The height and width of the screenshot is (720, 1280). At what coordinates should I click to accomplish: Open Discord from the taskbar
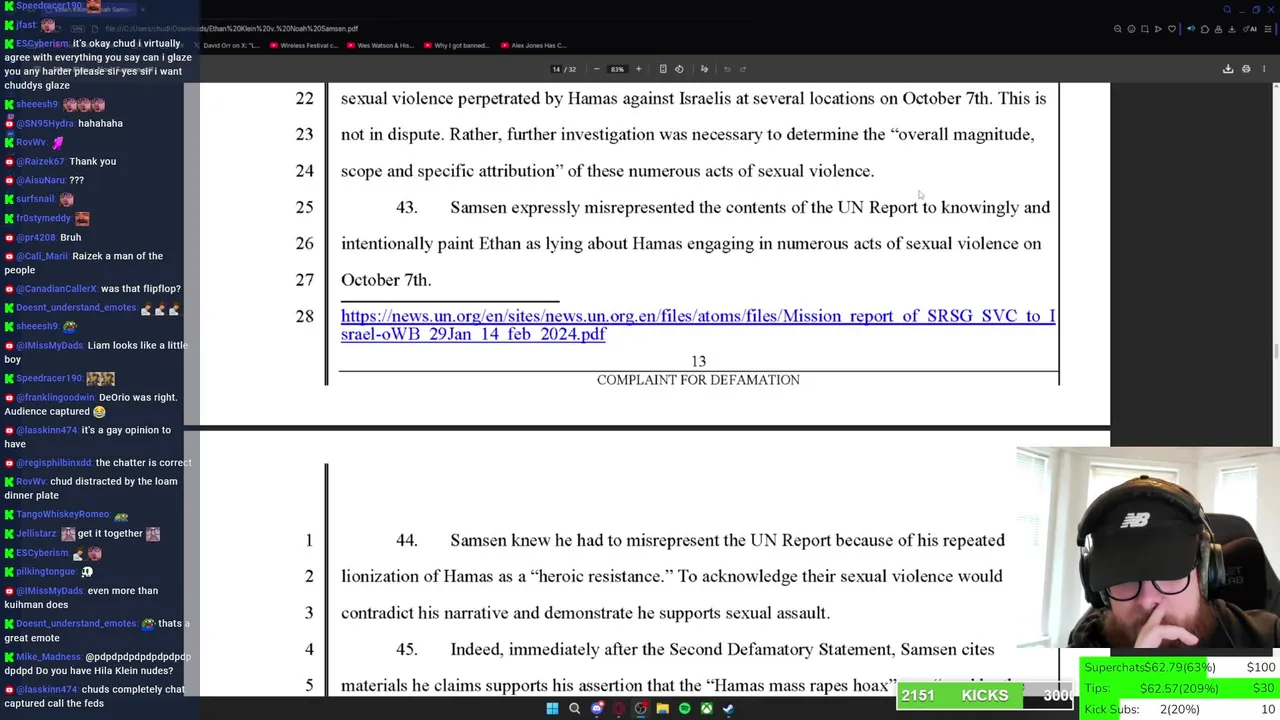click(597, 709)
